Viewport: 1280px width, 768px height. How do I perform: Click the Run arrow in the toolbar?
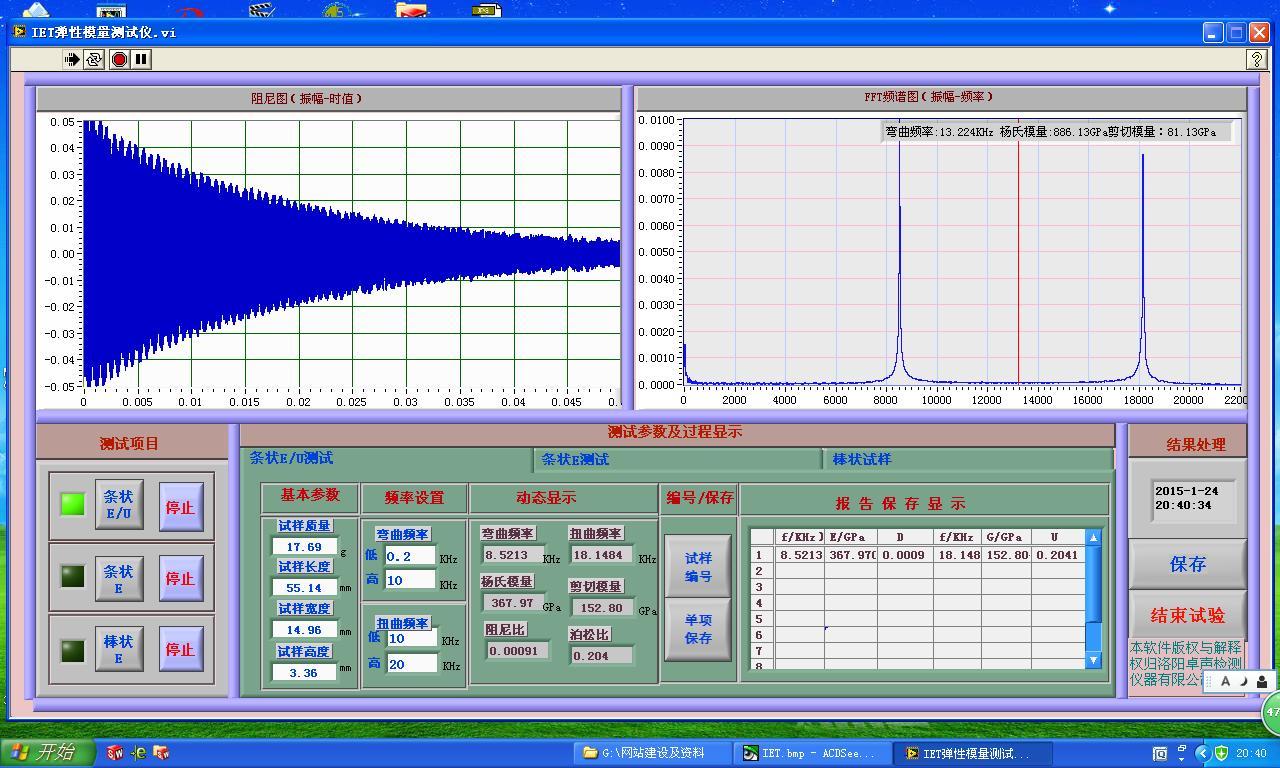[x=72, y=60]
